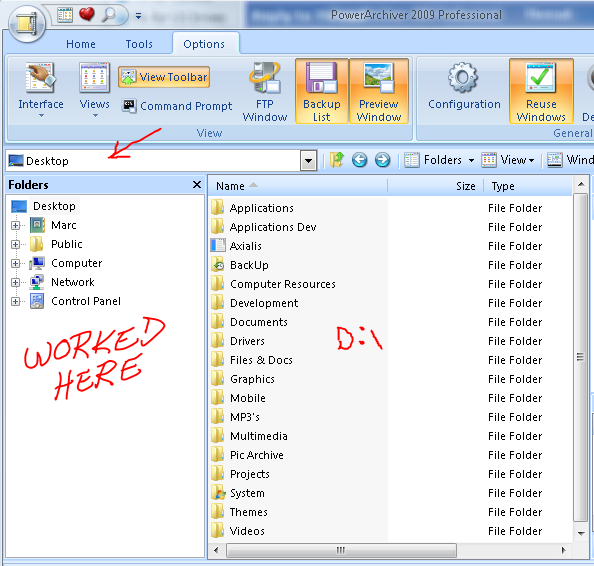Expand the Network tree node
The height and width of the screenshot is (566, 594).
(16, 282)
